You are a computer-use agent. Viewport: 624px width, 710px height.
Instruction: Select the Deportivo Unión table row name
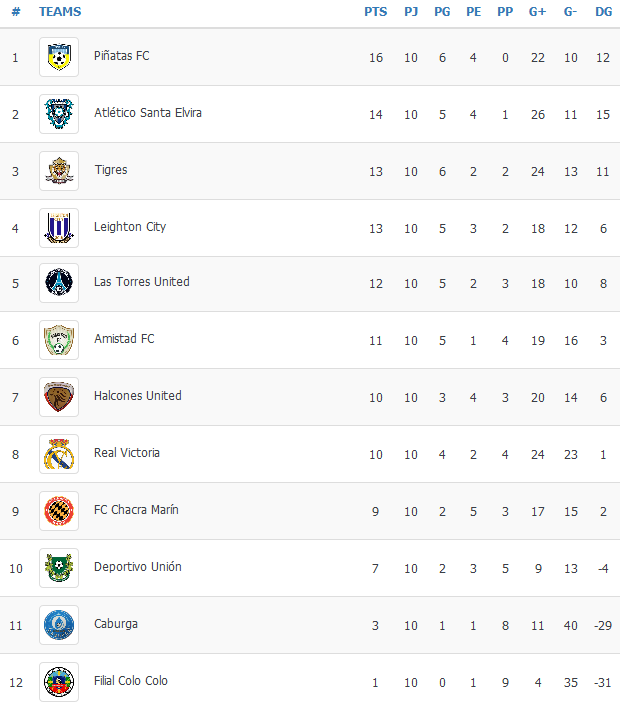tap(138, 567)
